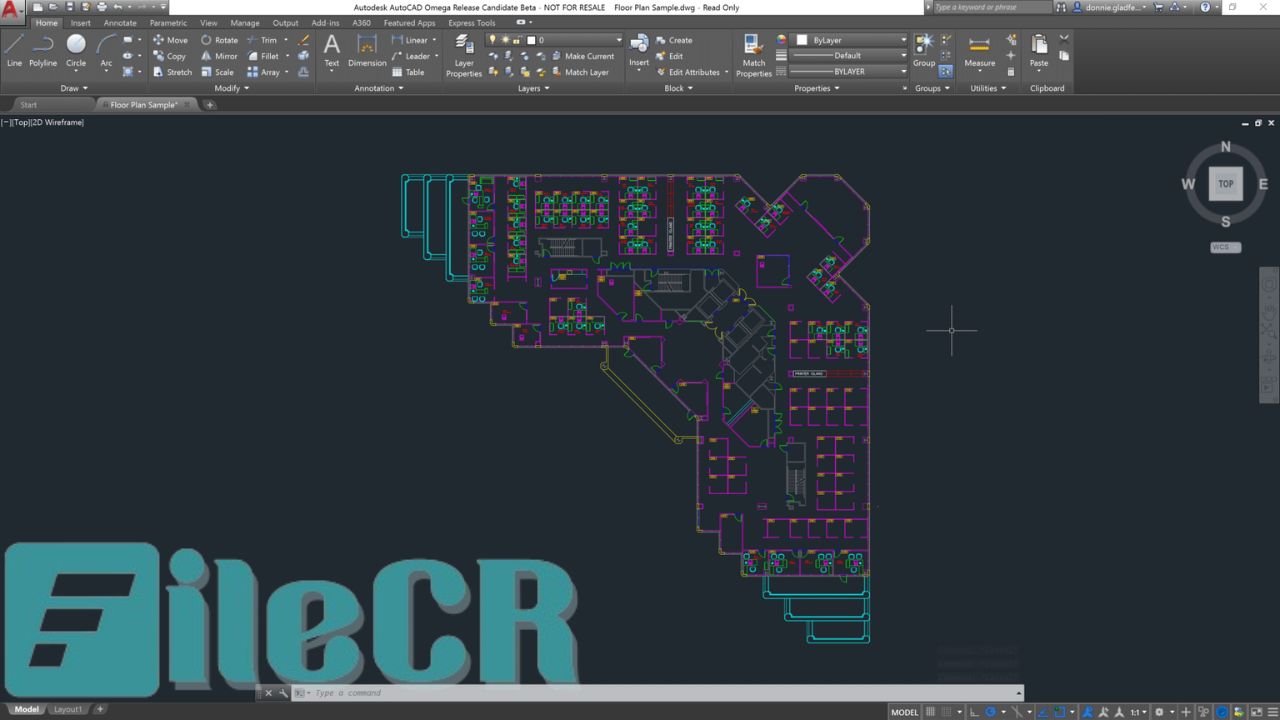The width and height of the screenshot is (1280, 720).
Task: Click the Match Properties tool
Action: [754, 55]
